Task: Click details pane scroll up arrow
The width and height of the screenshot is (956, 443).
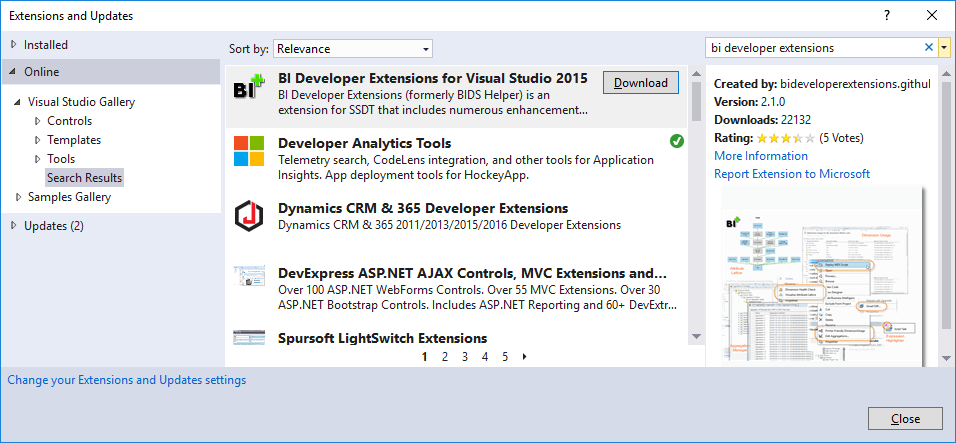Action: click(946, 73)
